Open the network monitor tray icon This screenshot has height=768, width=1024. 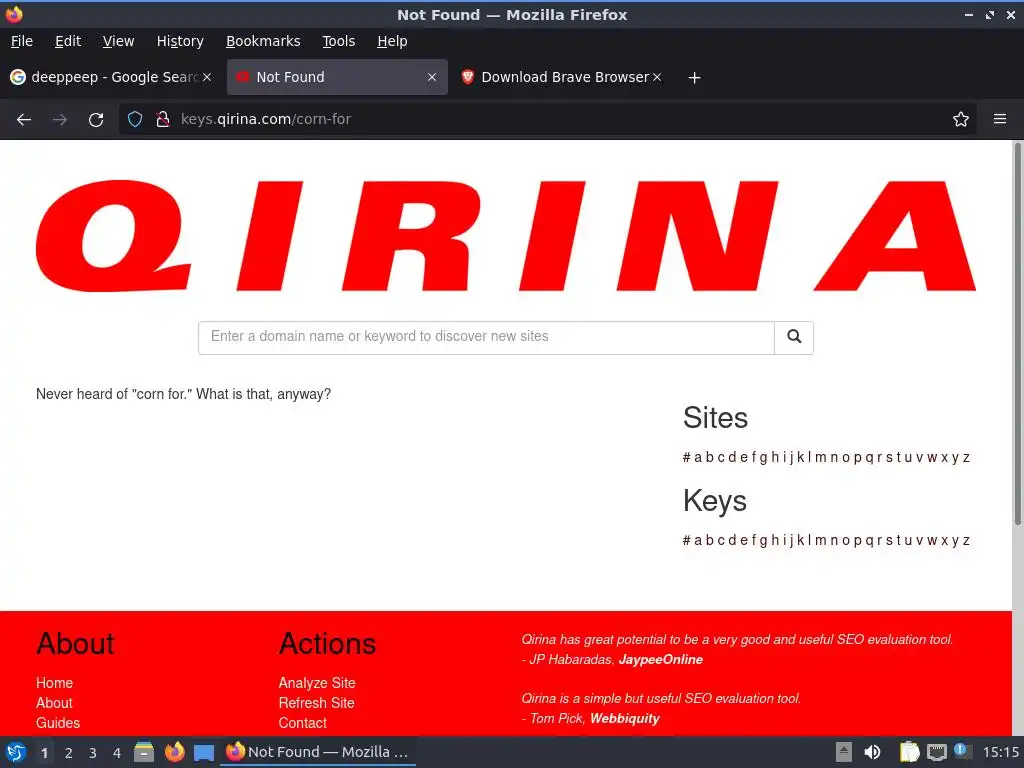(936, 752)
